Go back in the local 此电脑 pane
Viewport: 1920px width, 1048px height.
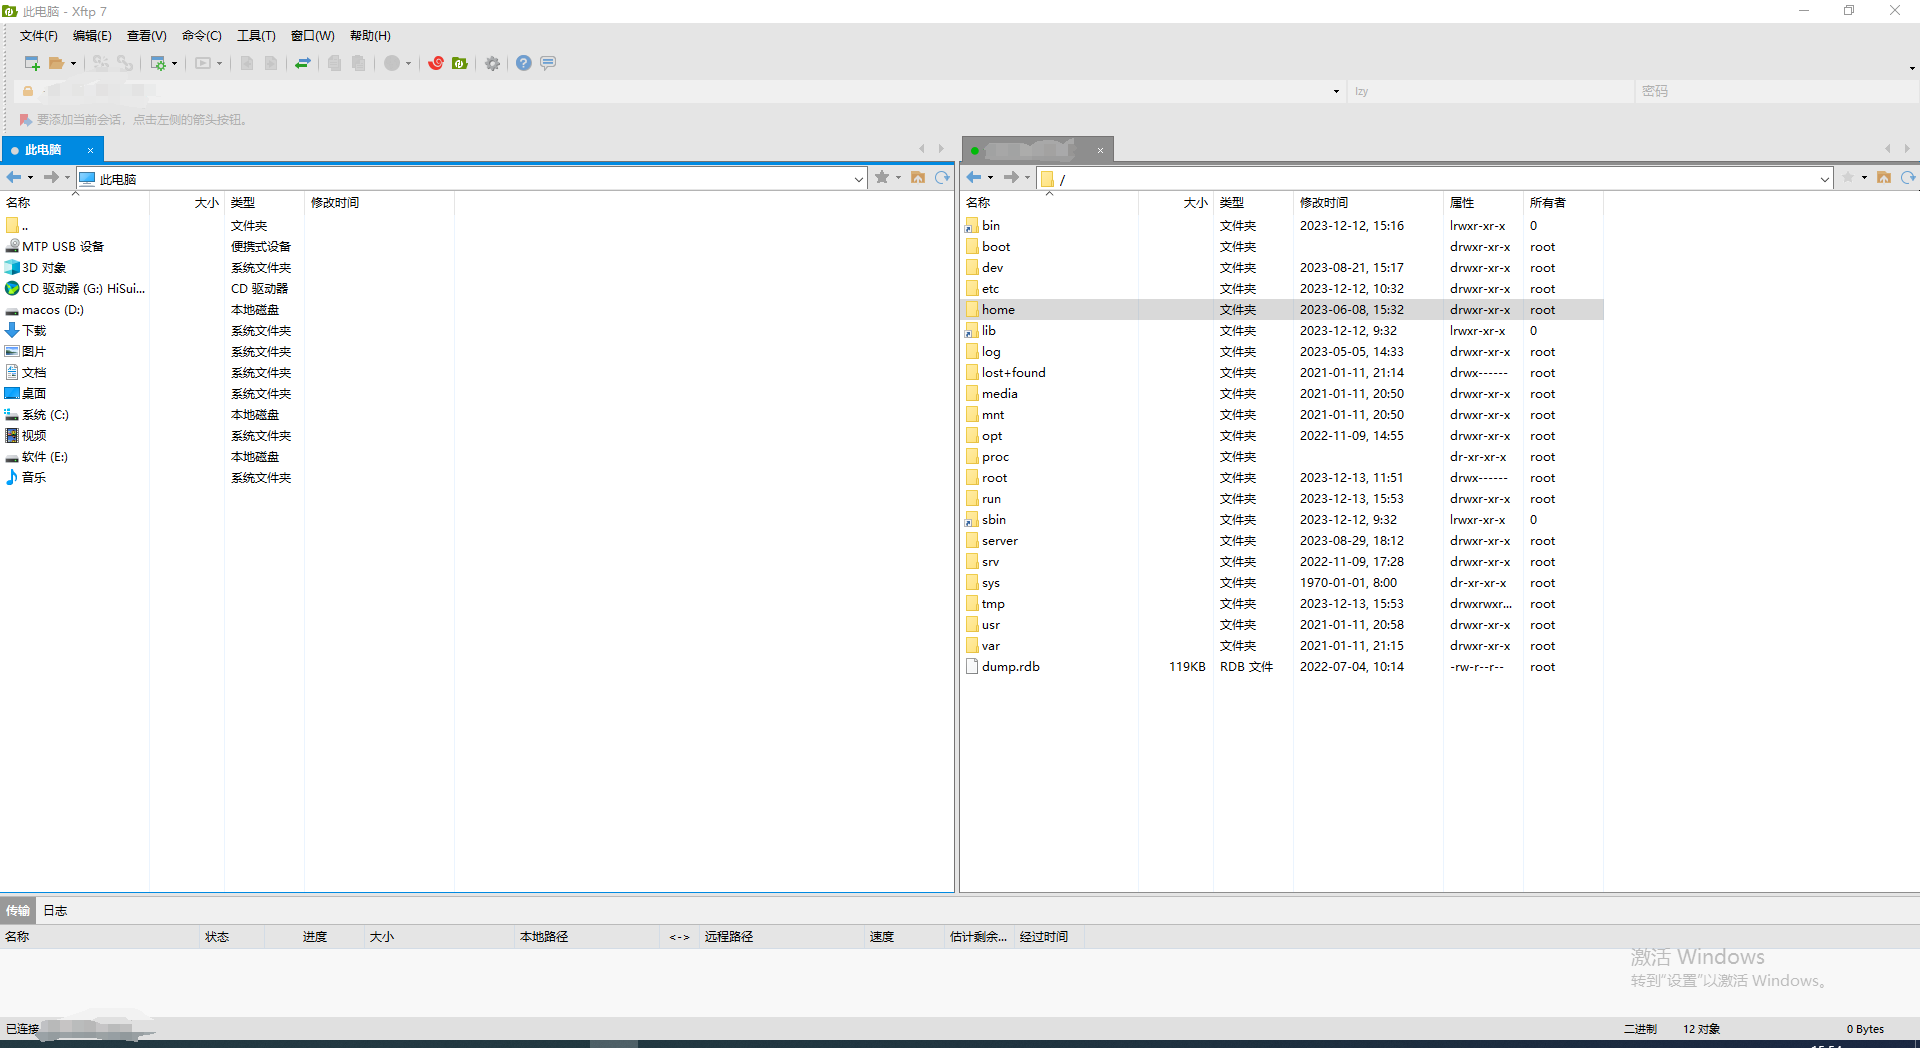14,177
